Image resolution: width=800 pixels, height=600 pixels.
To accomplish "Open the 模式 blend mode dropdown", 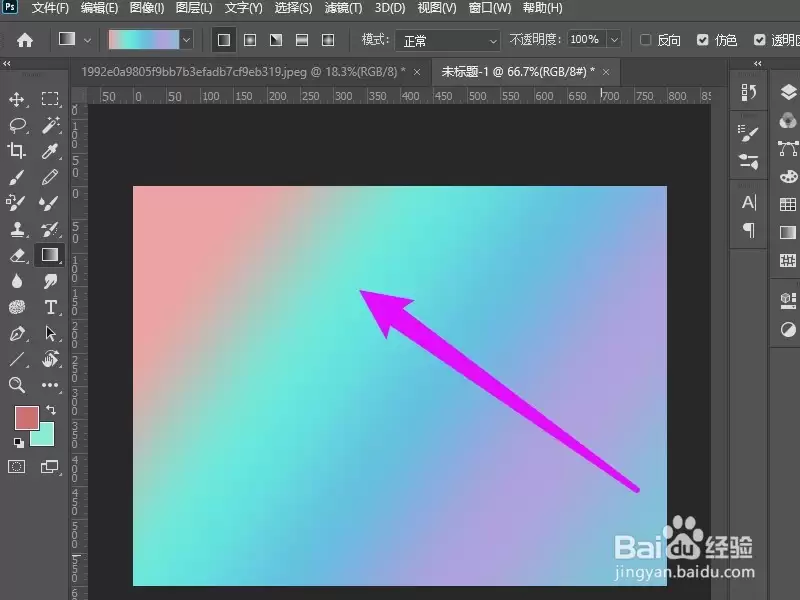I will 447,40.
